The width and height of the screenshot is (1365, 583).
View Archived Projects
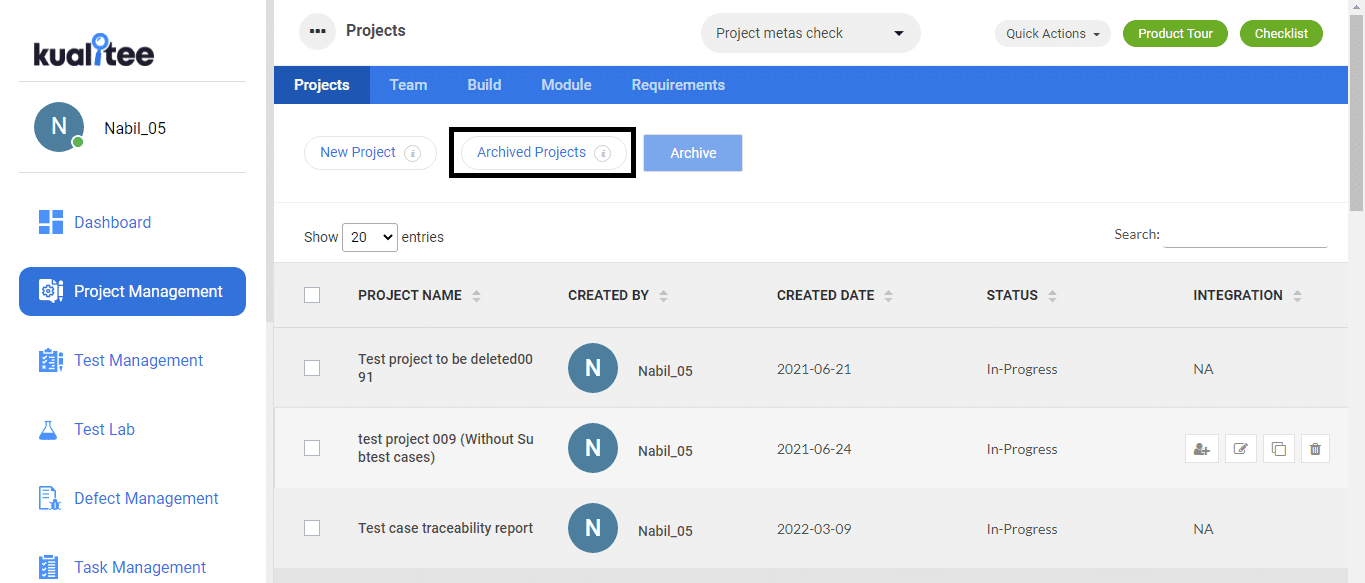[x=530, y=152]
